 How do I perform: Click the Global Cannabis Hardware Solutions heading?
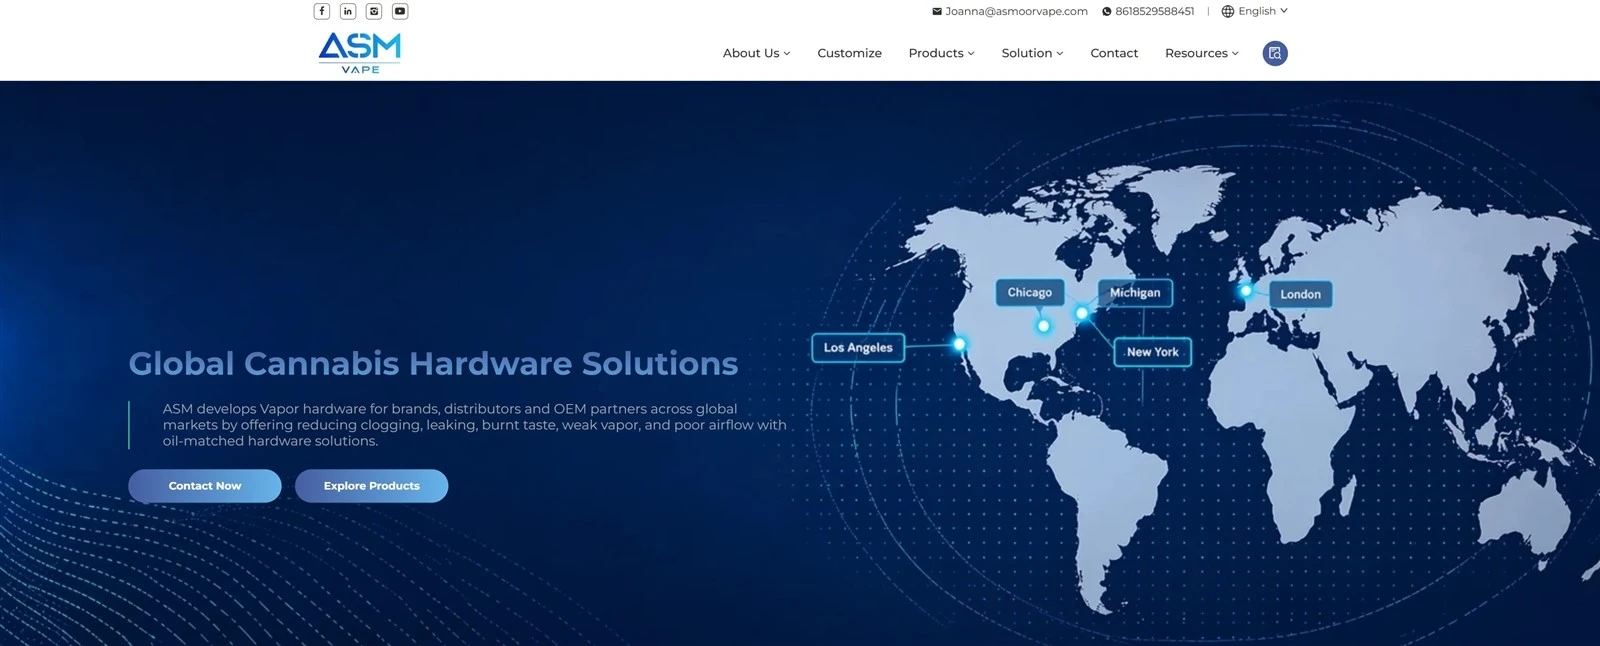click(433, 363)
